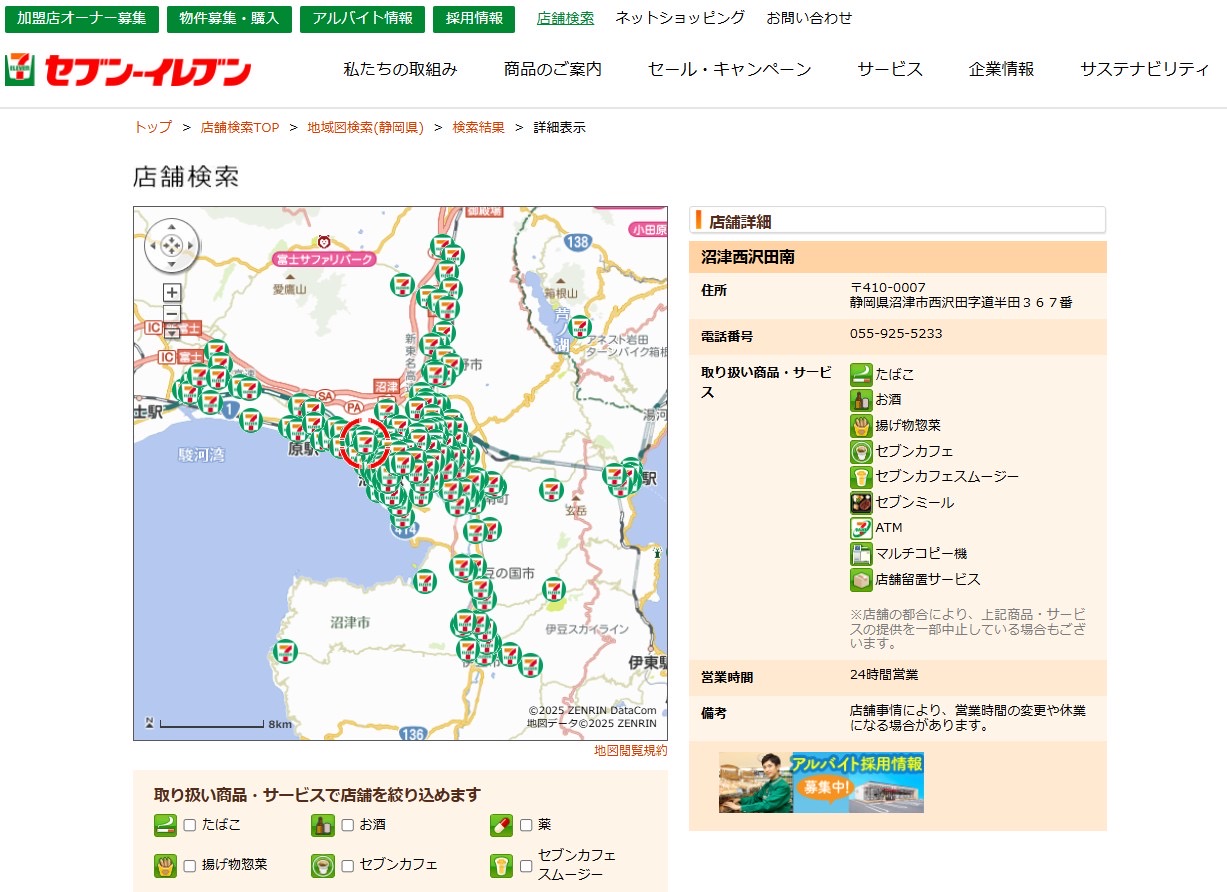Image resolution: width=1227 pixels, height=892 pixels.
Task: Select the store marker near 芦ノ湖 lake
Action: [580, 326]
